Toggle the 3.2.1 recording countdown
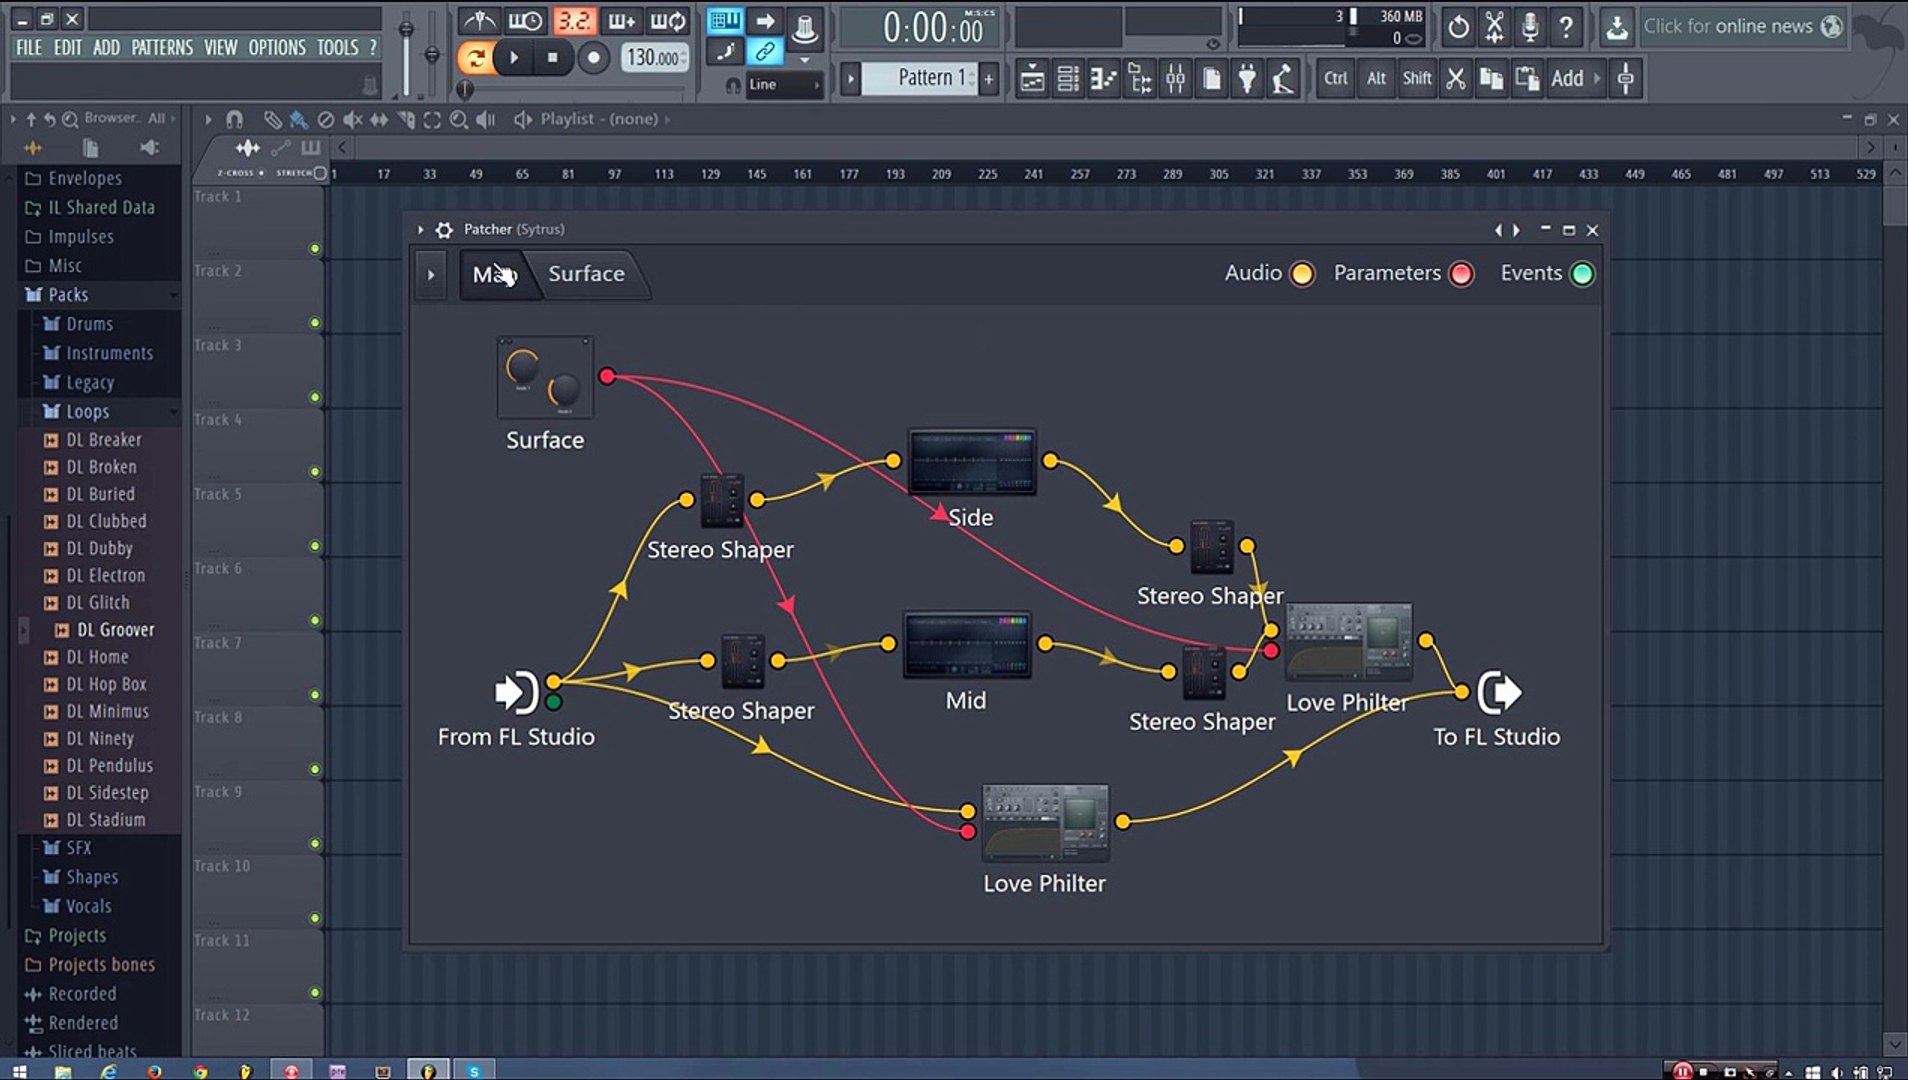 click(574, 21)
